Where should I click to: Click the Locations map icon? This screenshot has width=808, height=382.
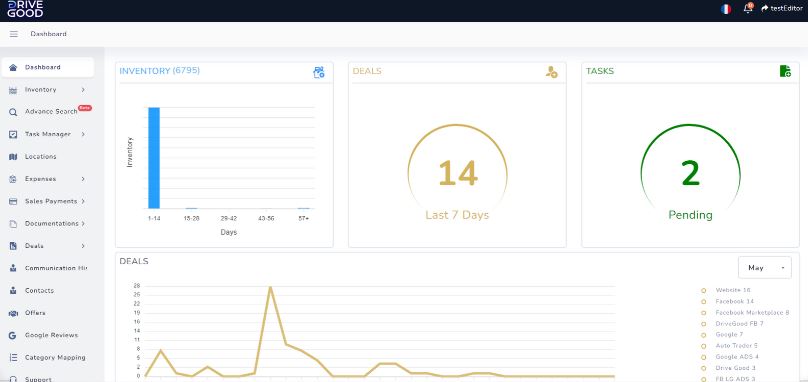click(13, 157)
